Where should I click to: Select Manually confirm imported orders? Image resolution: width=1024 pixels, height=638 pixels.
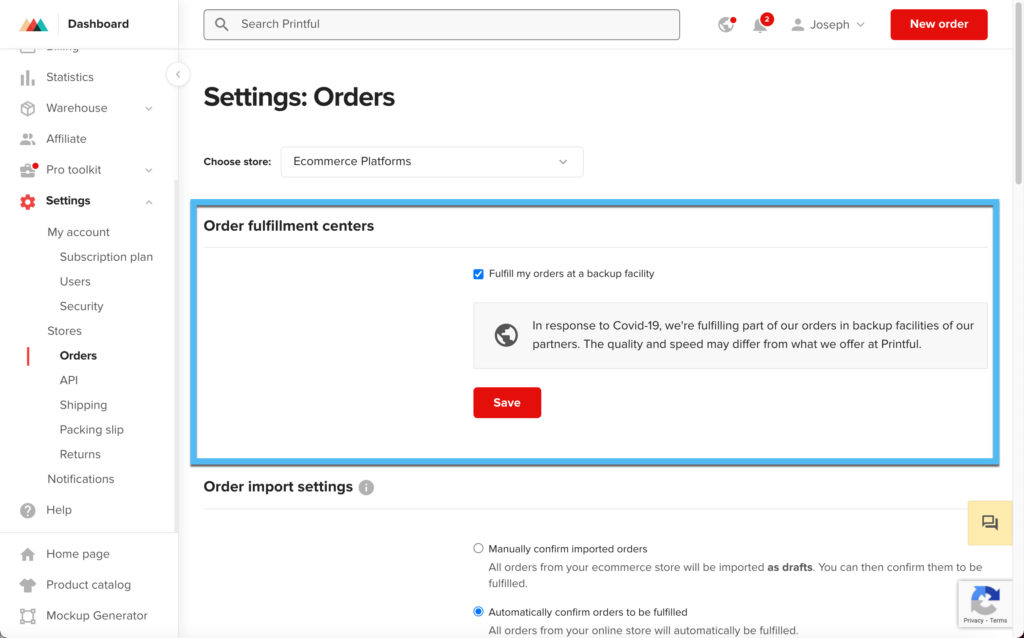pyautogui.click(x=479, y=549)
